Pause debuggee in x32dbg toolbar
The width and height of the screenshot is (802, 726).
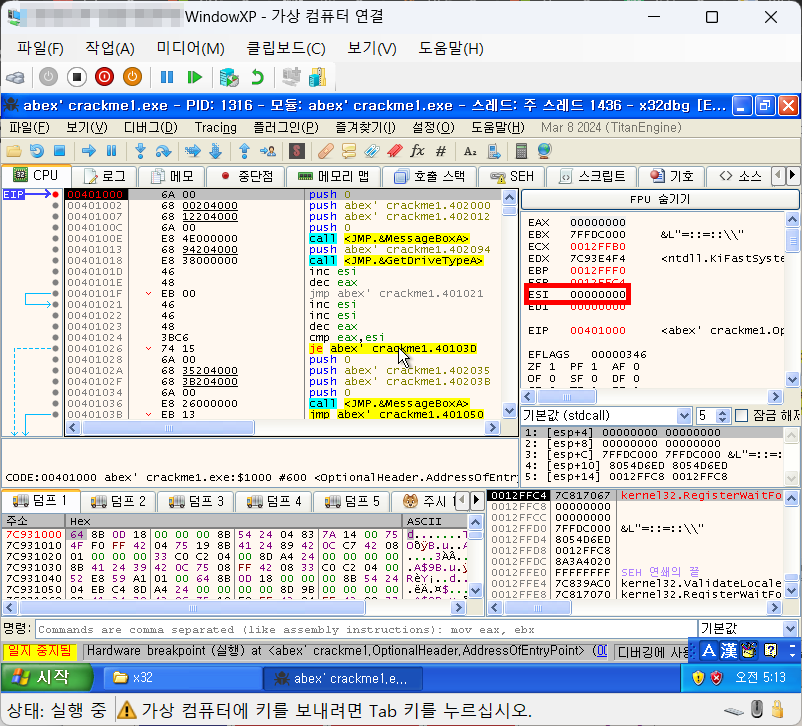(x=112, y=151)
